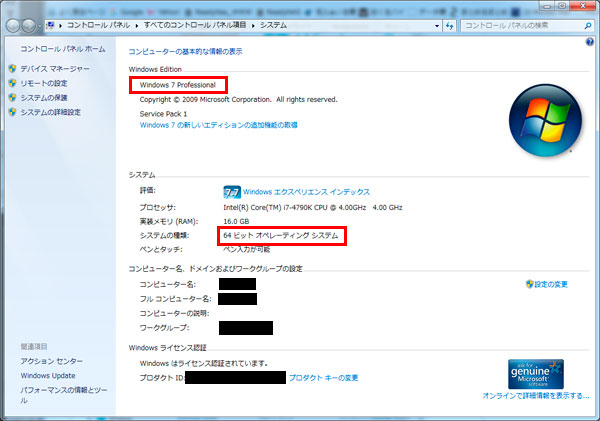Click the プロダクト ID label
The height and width of the screenshot is (421, 600).
tap(162, 378)
